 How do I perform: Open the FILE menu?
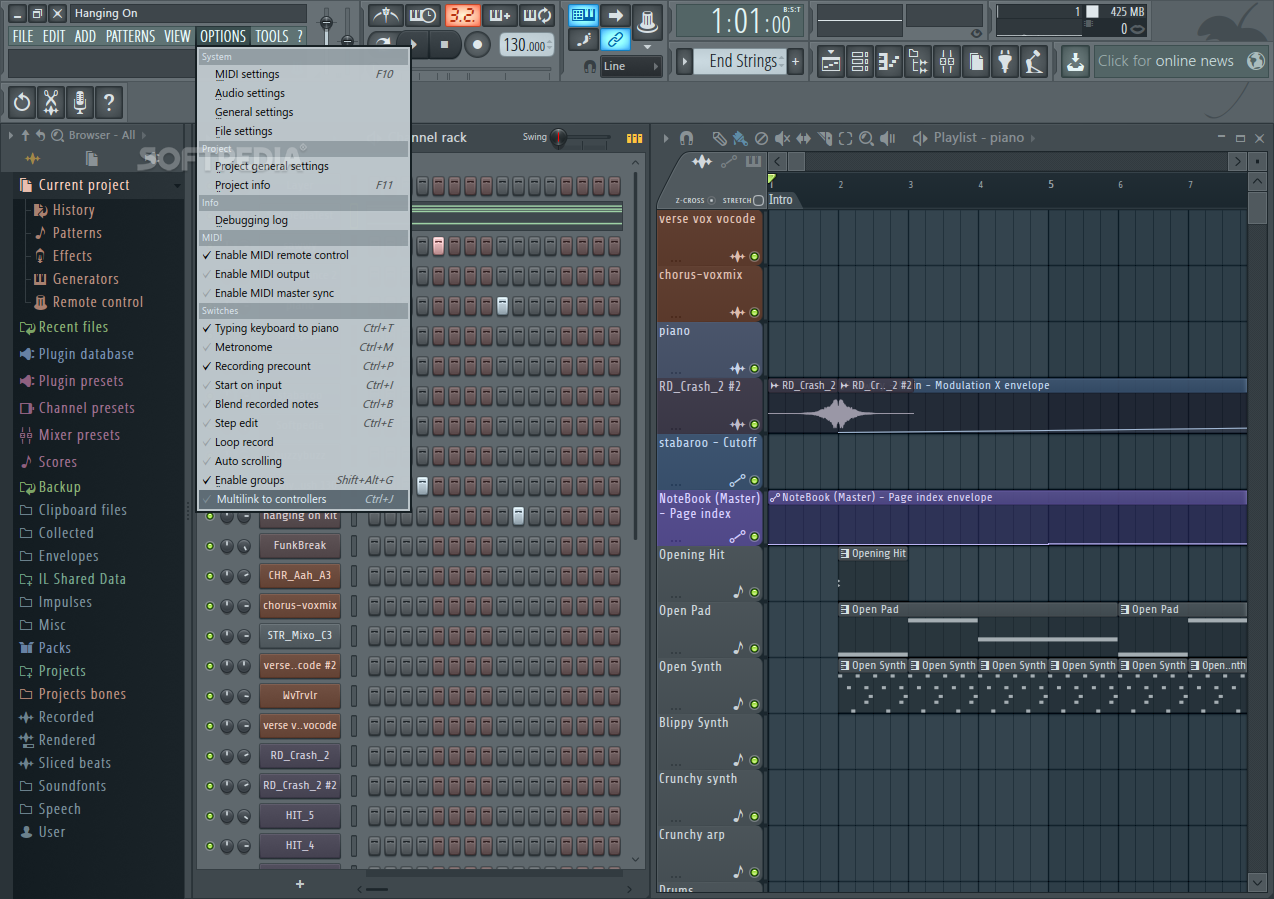[x=22, y=36]
